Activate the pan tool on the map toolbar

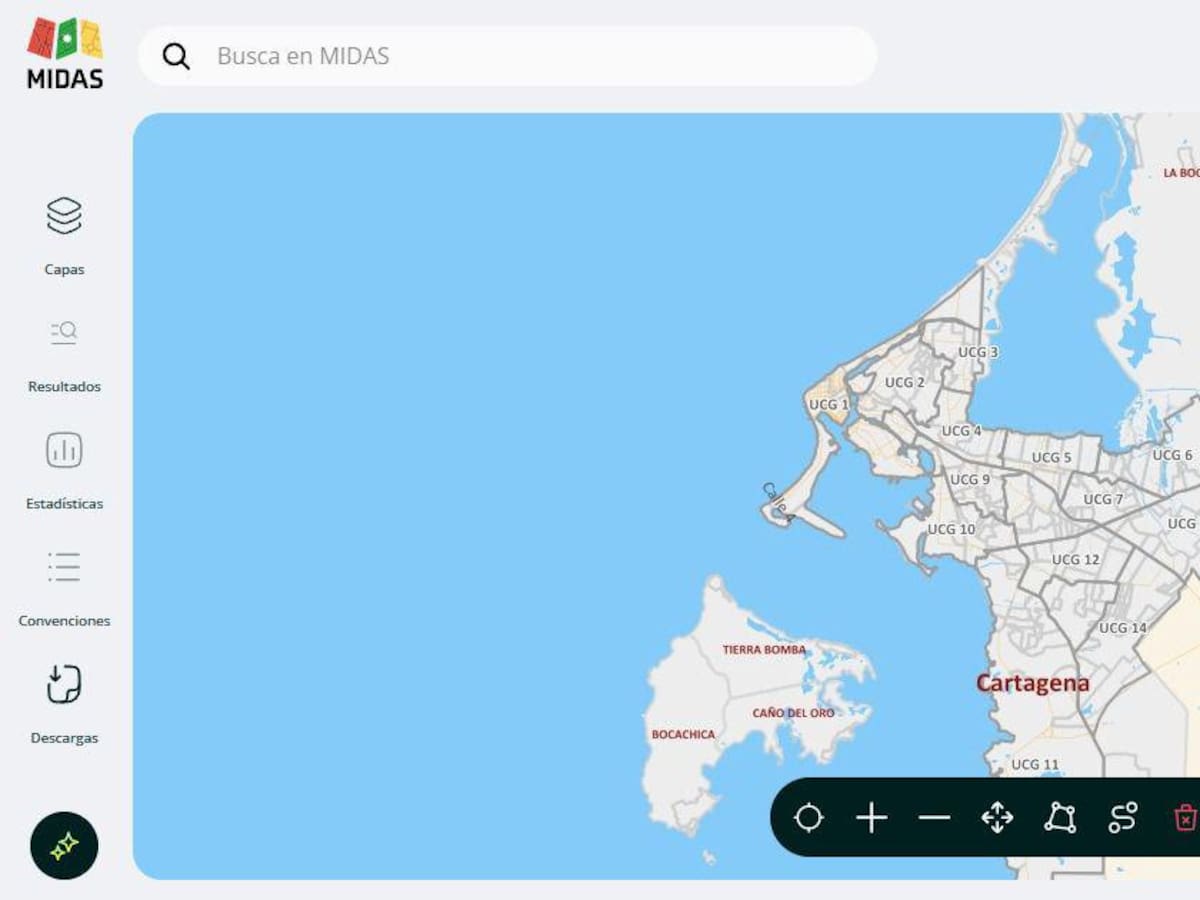[996, 818]
